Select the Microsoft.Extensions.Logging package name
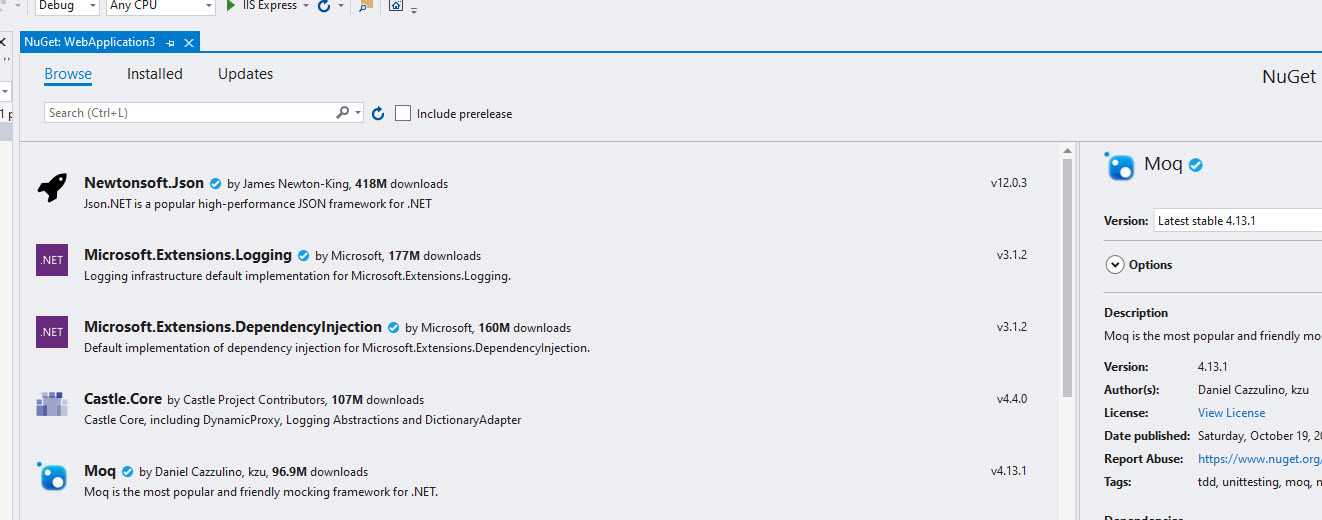Screen dimensions: 1322x520 tap(188, 255)
